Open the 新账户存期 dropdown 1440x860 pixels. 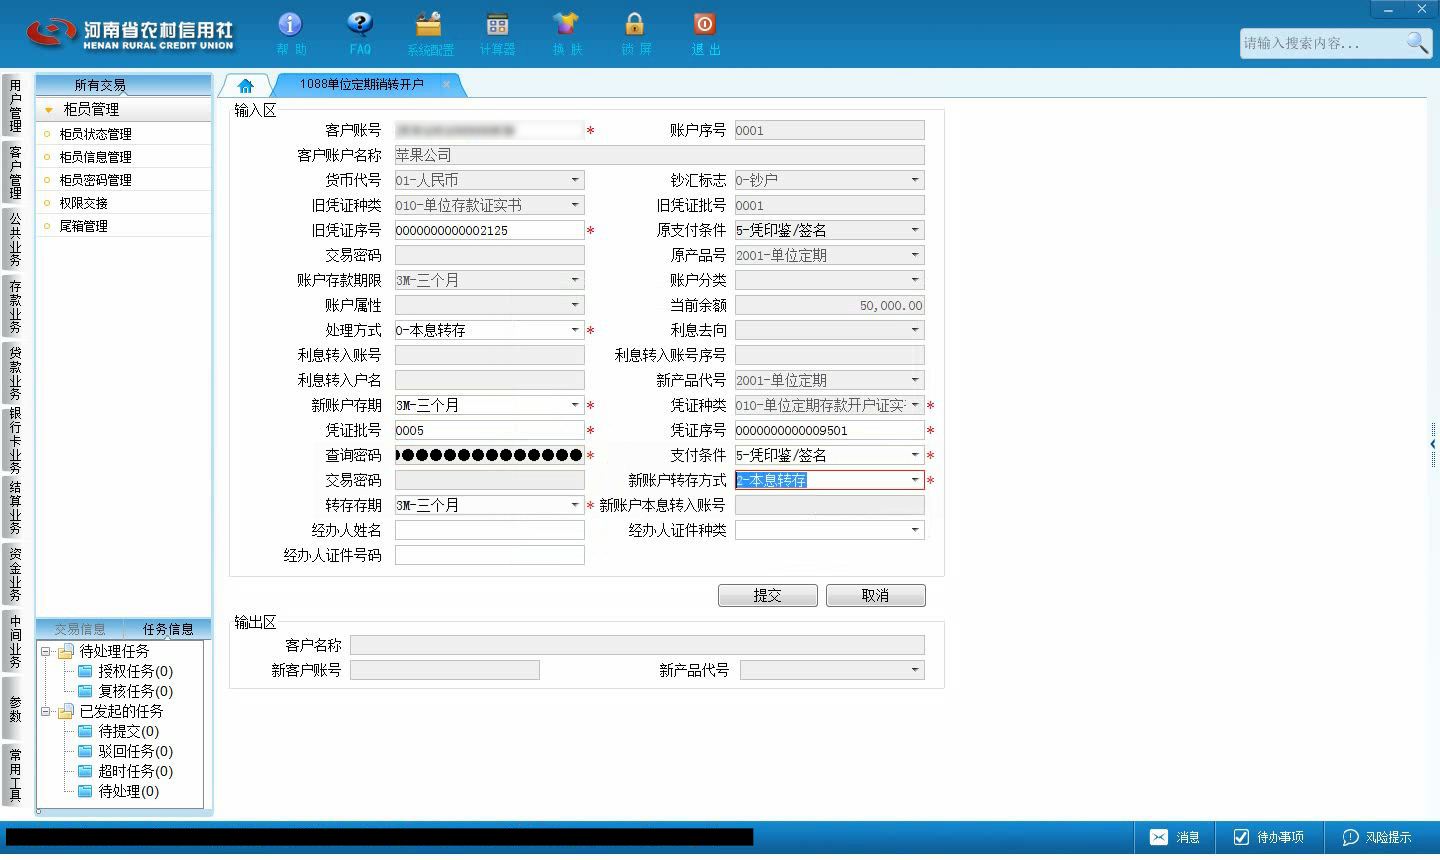pyautogui.click(x=575, y=405)
